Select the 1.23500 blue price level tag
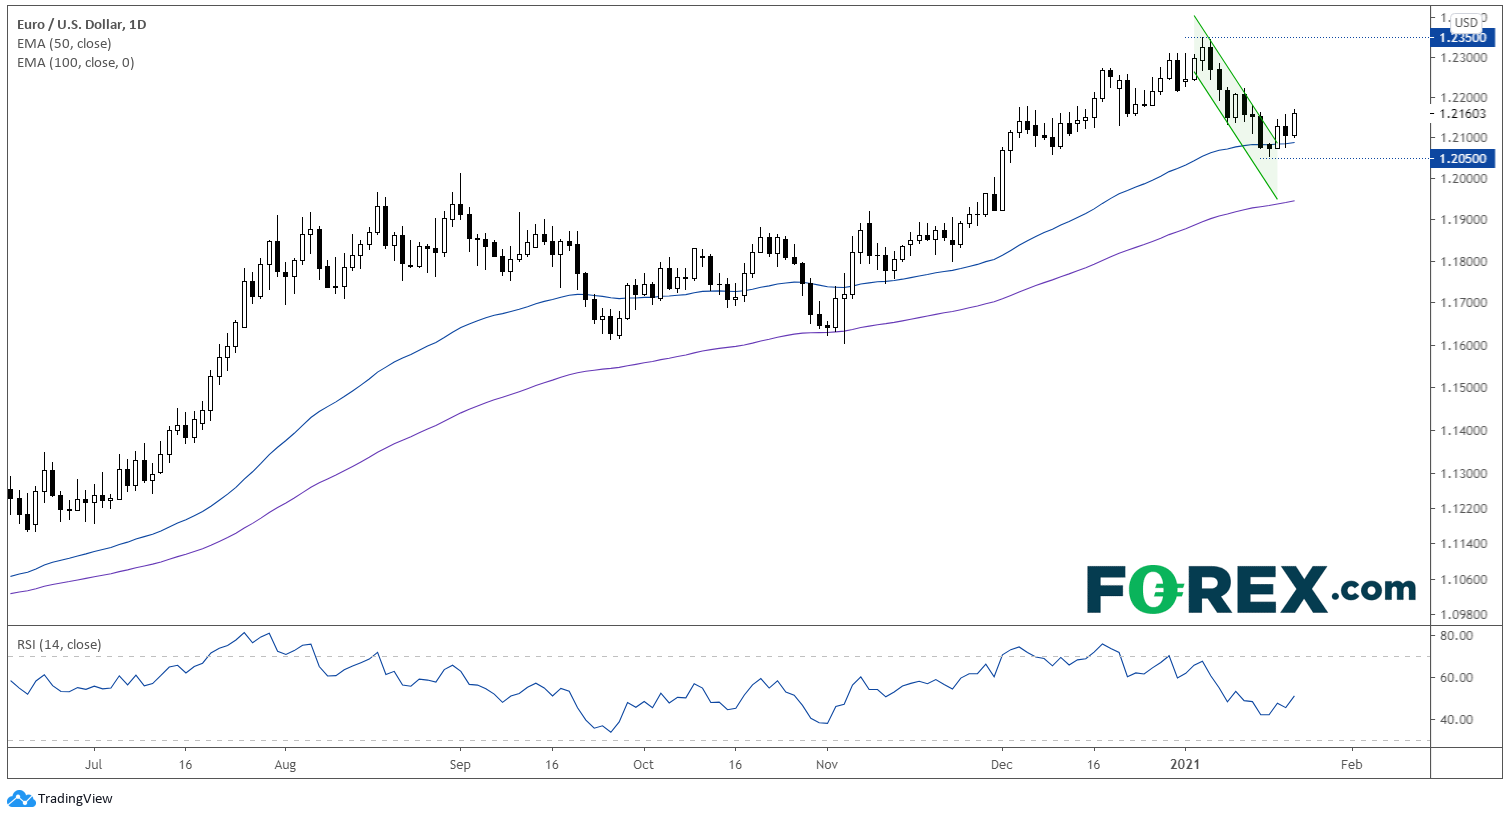 [1463, 37]
